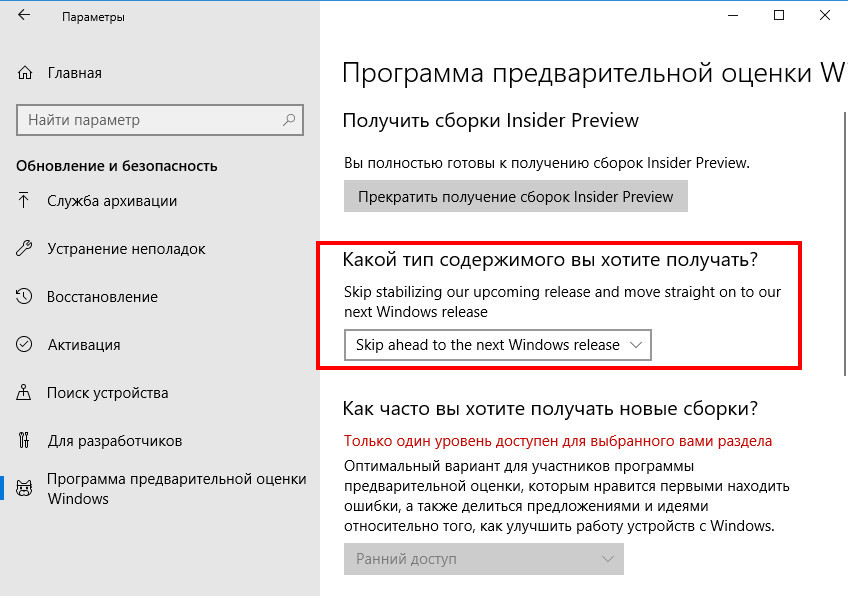Close the Параметры window

point(825,15)
